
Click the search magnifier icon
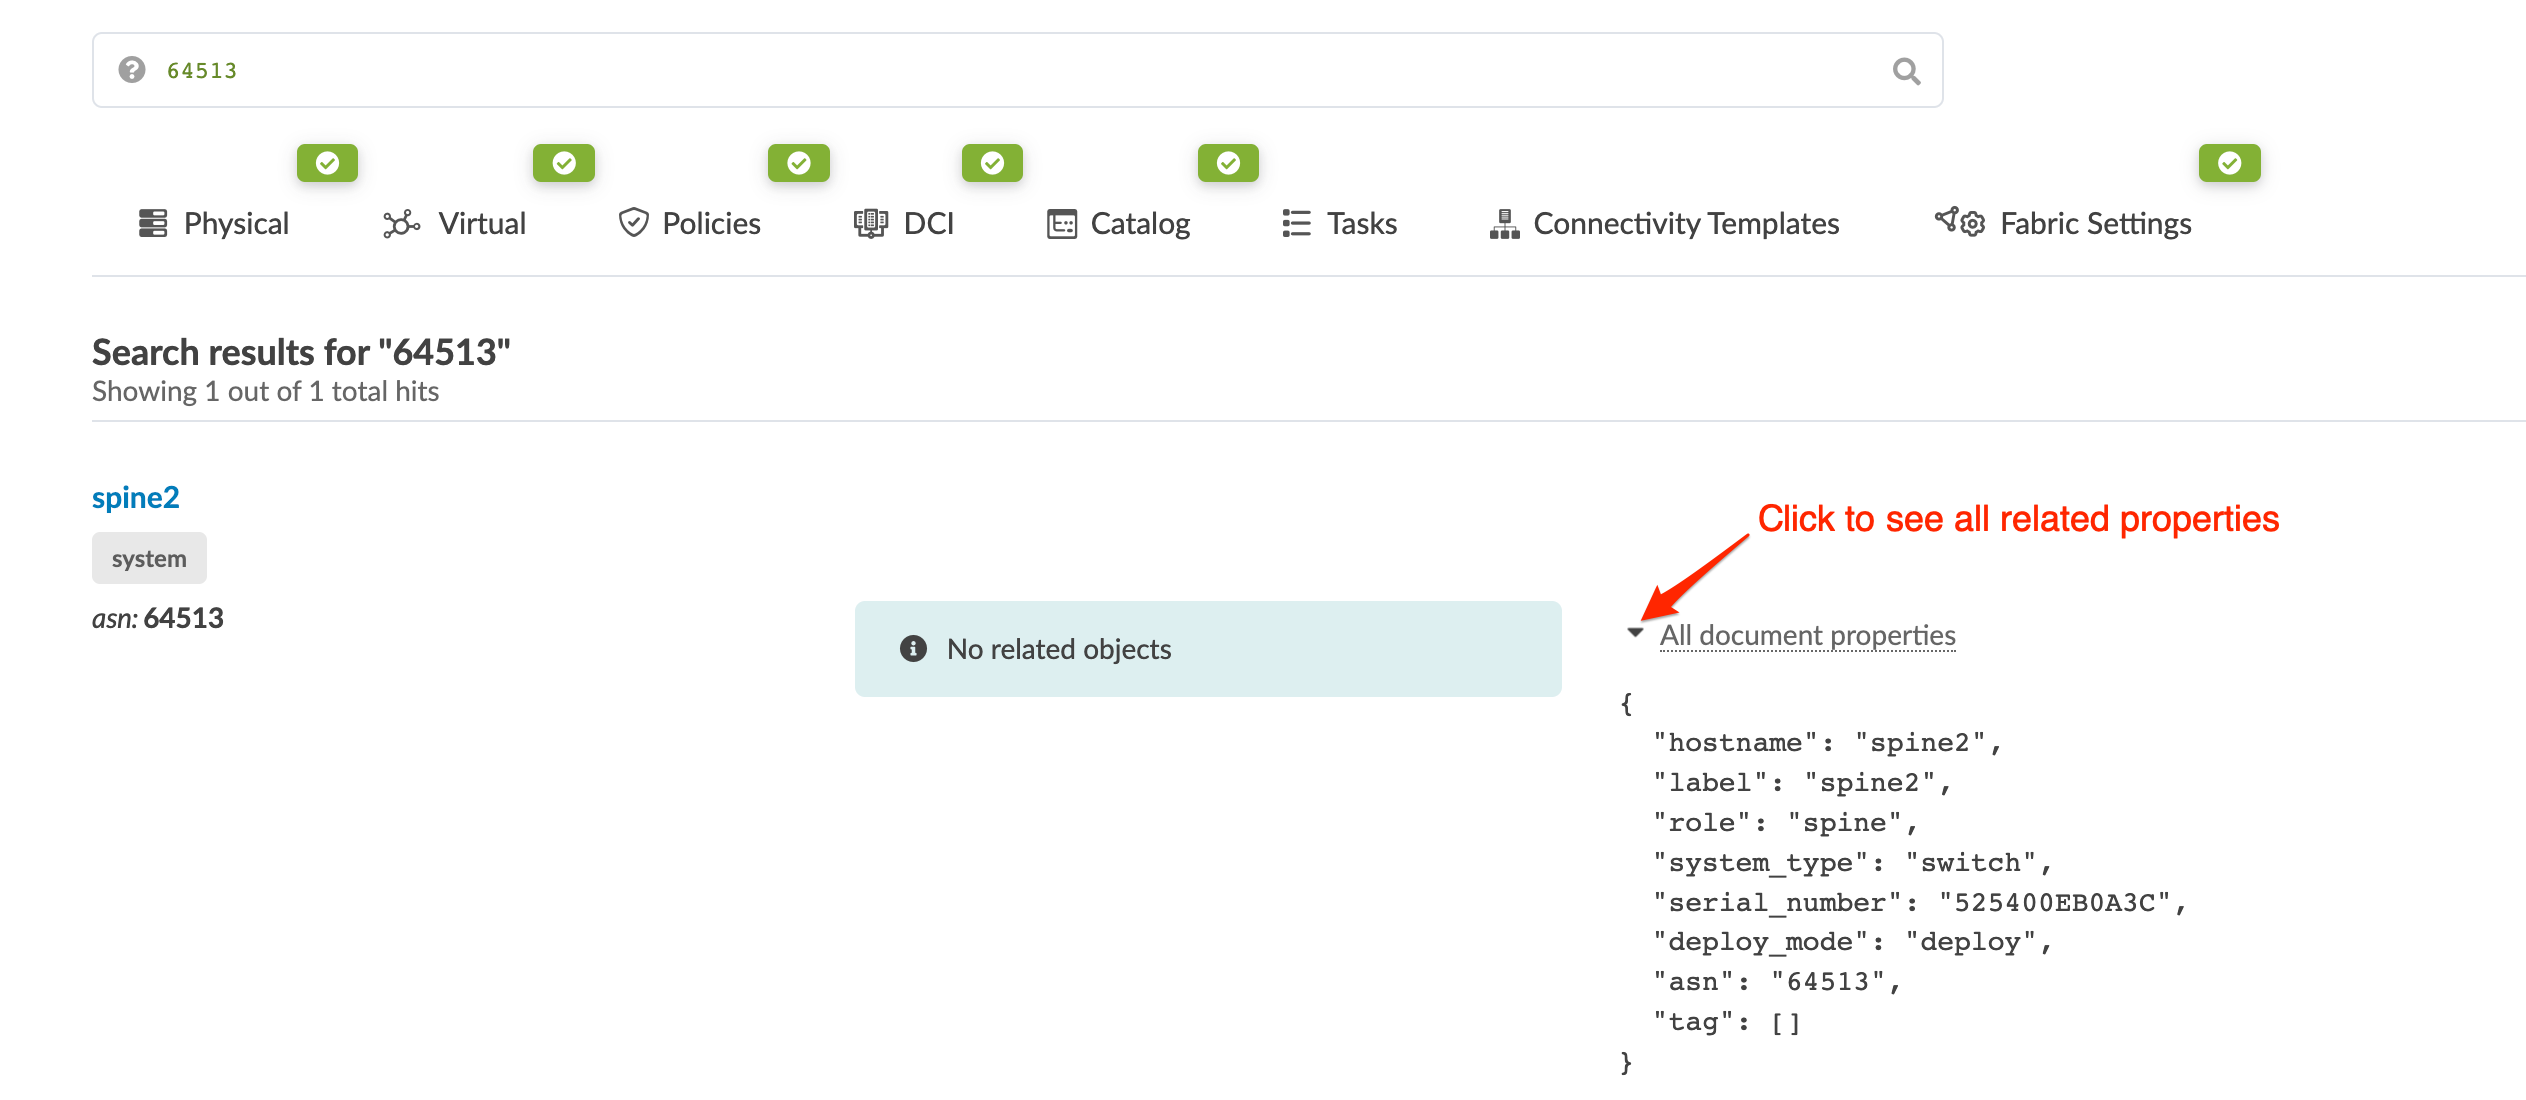[1905, 70]
